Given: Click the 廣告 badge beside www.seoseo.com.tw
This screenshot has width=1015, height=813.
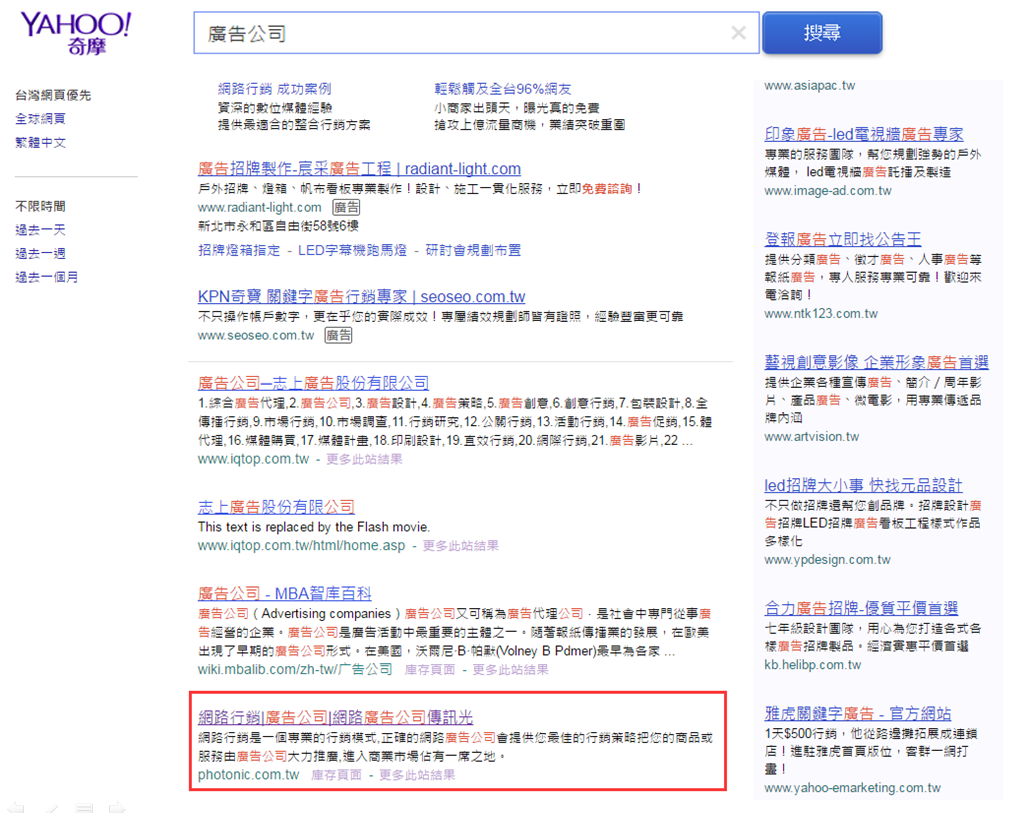Looking at the screenshot, I should [339, 335].
